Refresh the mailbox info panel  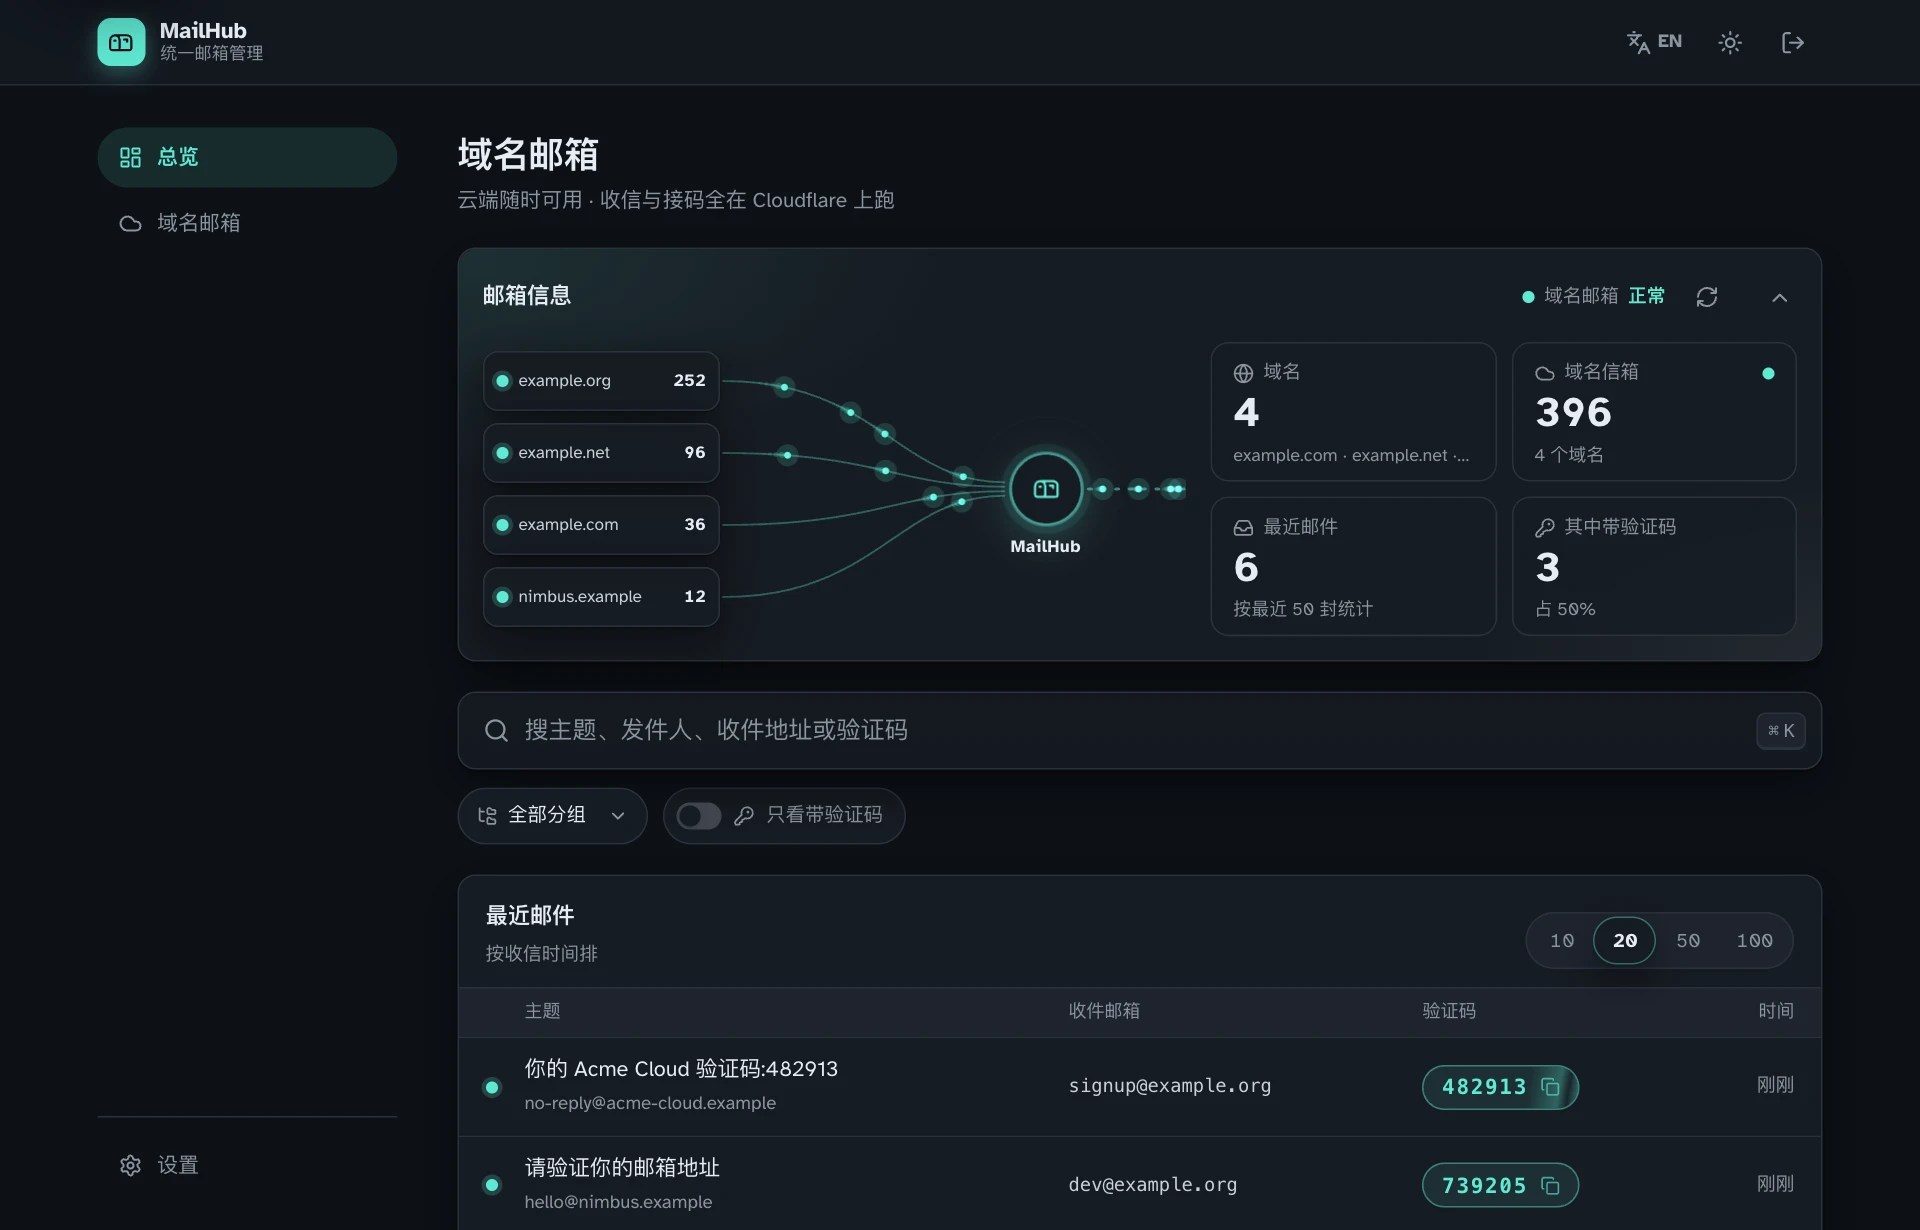pos(1707,297)
